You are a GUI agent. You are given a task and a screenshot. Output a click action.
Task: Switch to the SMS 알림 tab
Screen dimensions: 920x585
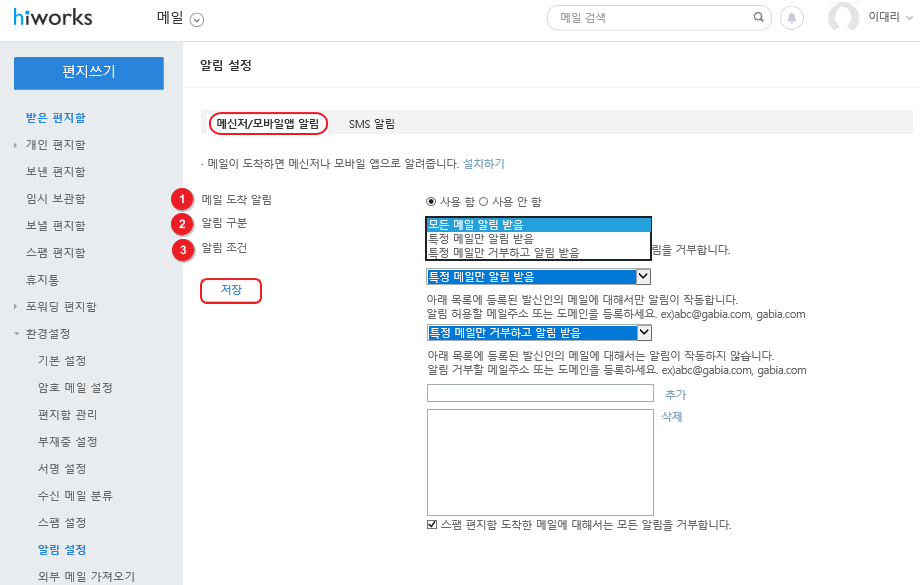(372, 124)
